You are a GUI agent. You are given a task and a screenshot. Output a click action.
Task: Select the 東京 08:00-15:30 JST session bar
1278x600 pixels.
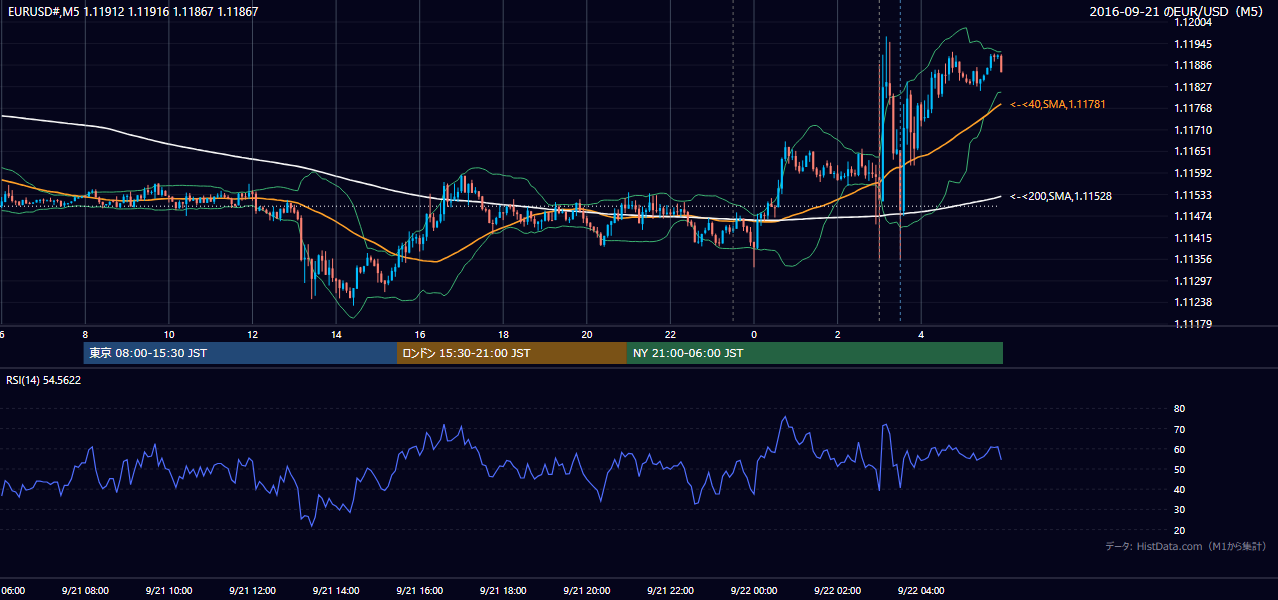(240, 353)
